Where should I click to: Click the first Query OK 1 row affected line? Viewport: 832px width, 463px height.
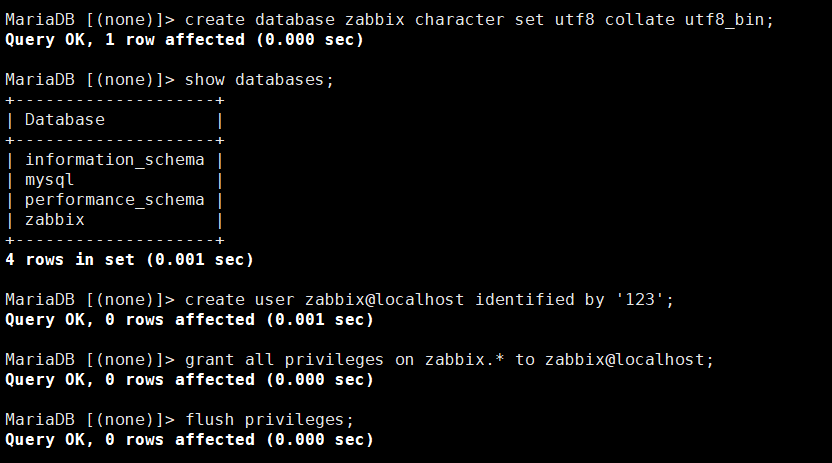184,40
